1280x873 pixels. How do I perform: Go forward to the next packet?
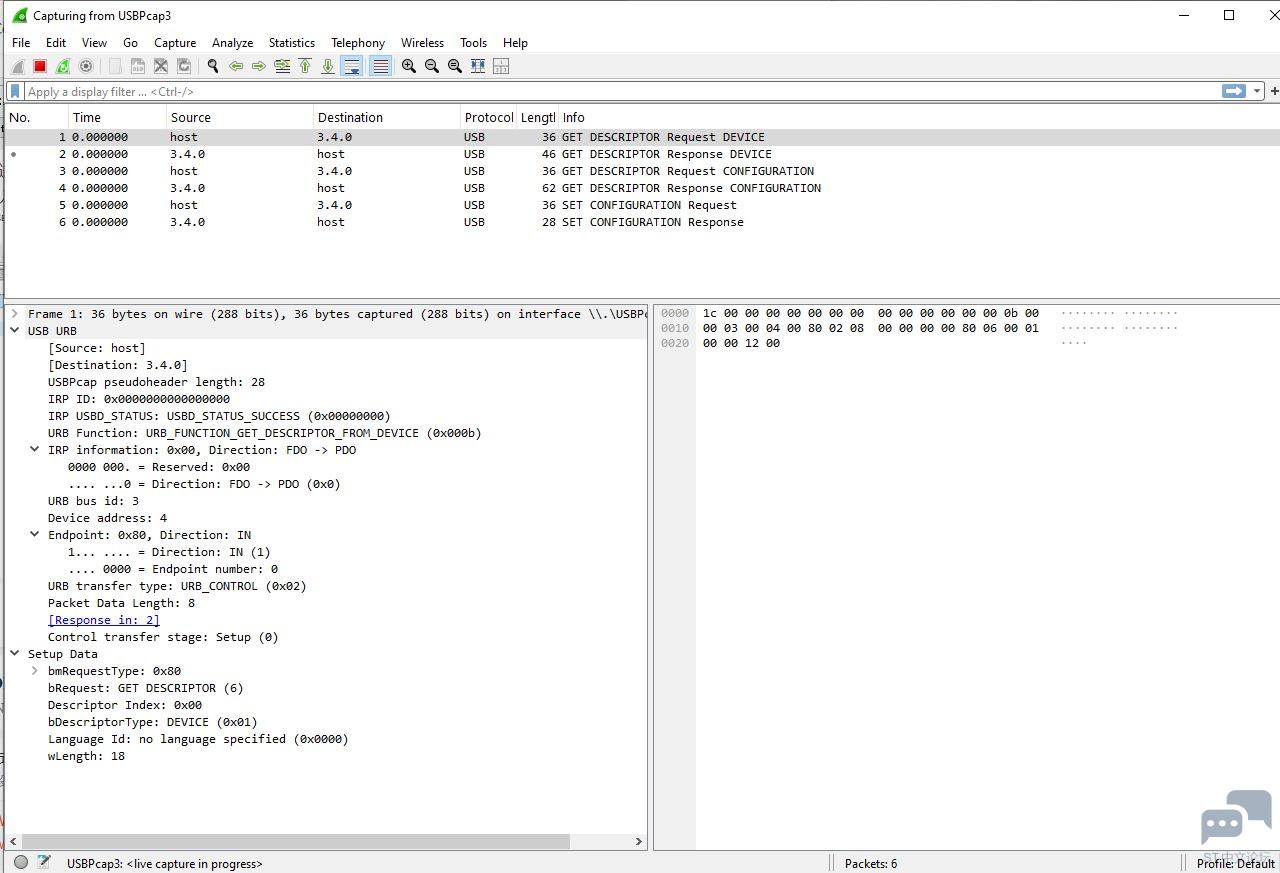coord(259,66)
